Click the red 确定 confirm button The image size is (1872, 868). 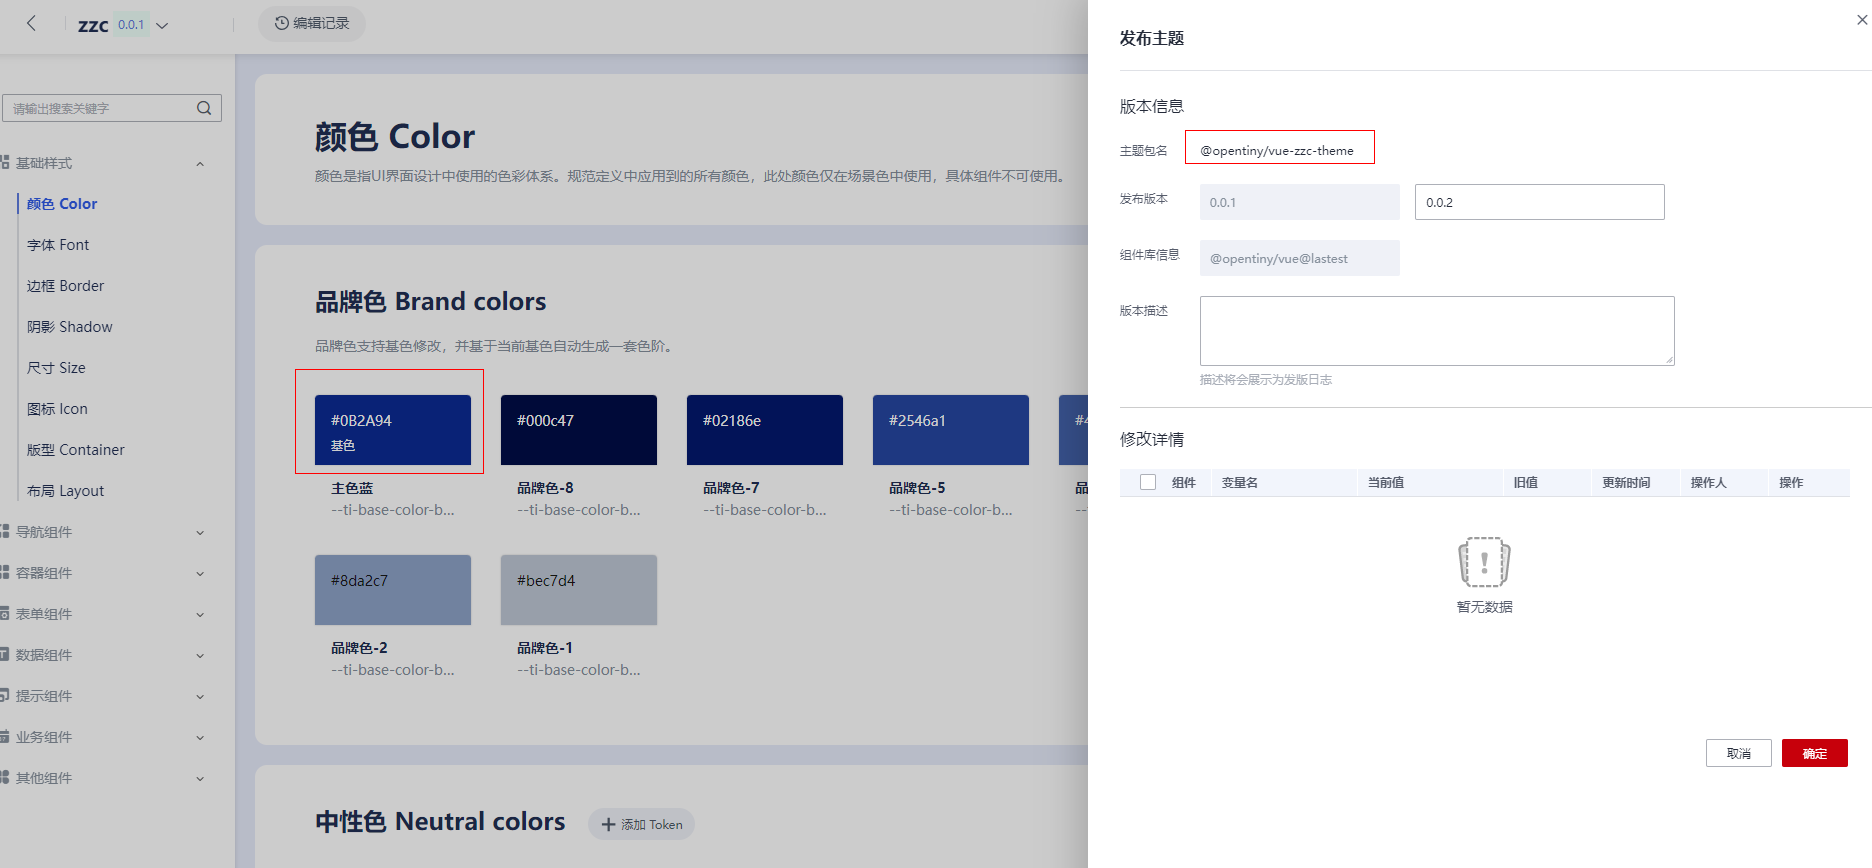[x=1815, y=753]
